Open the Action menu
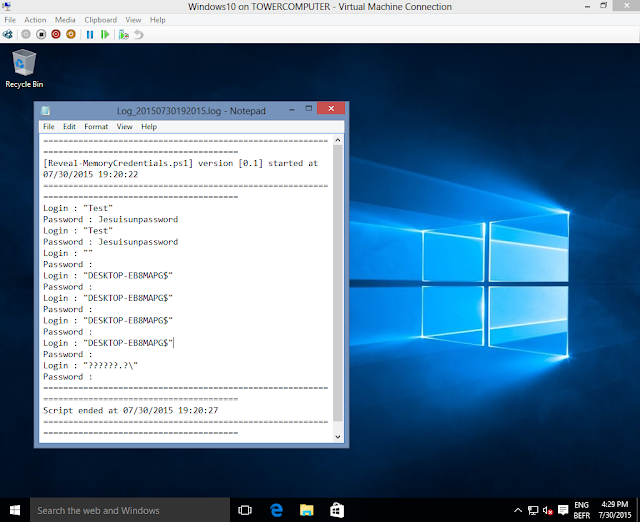 (x=35, y=20)
